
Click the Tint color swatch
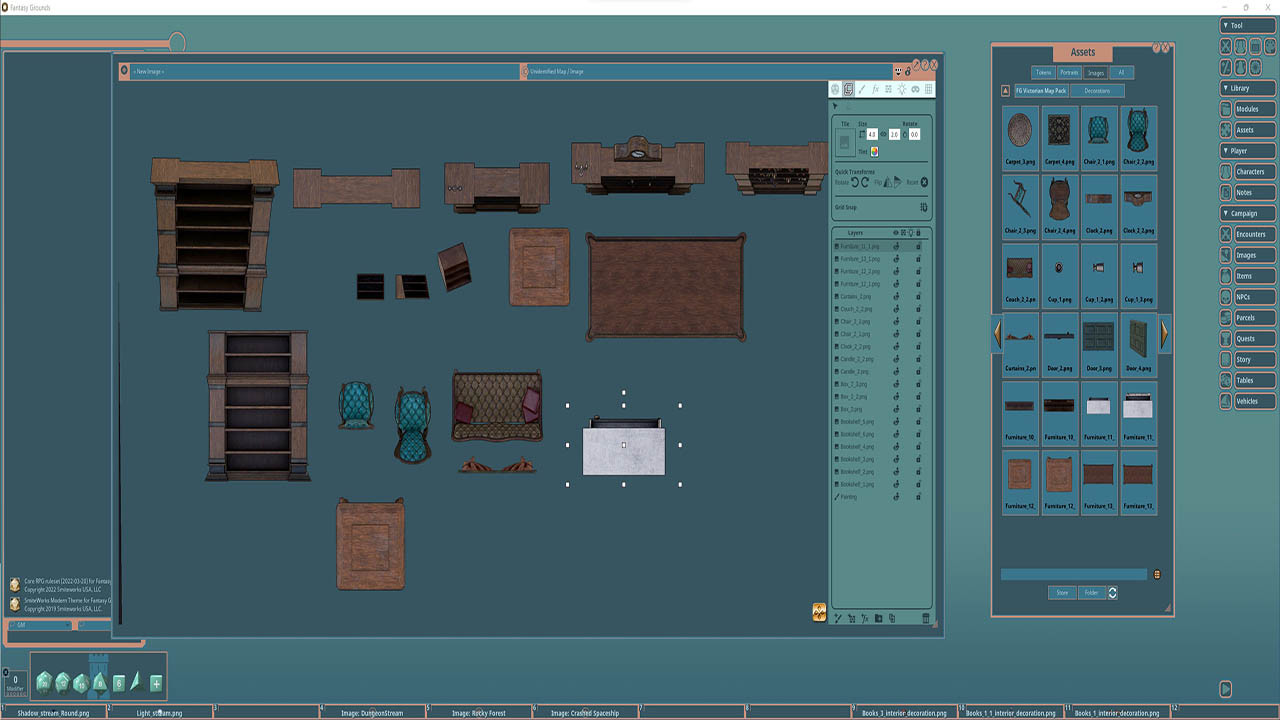874,152
